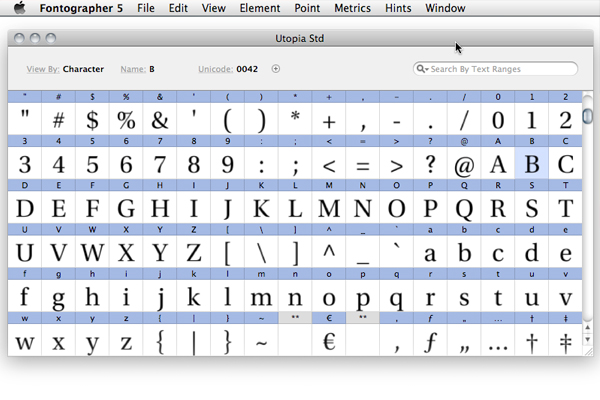Select the florin ƒ glyph cell
Viewport: 600px width, 400px height.
430,342
